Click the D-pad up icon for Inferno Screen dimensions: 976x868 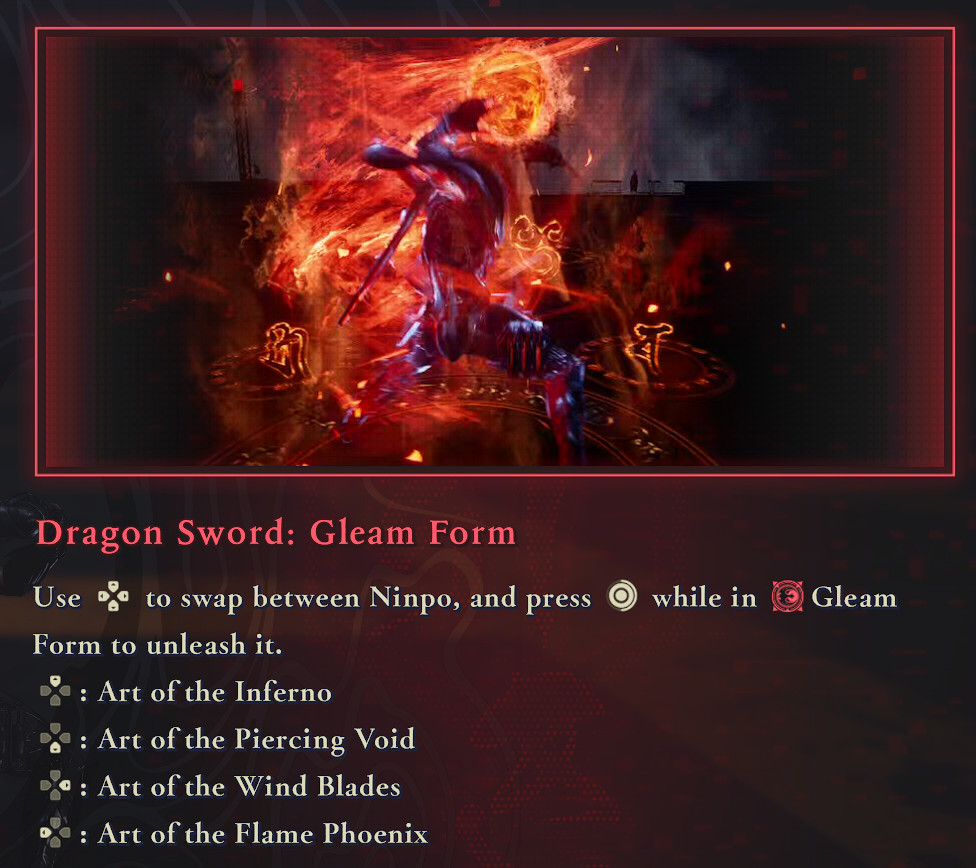point(55,691)
